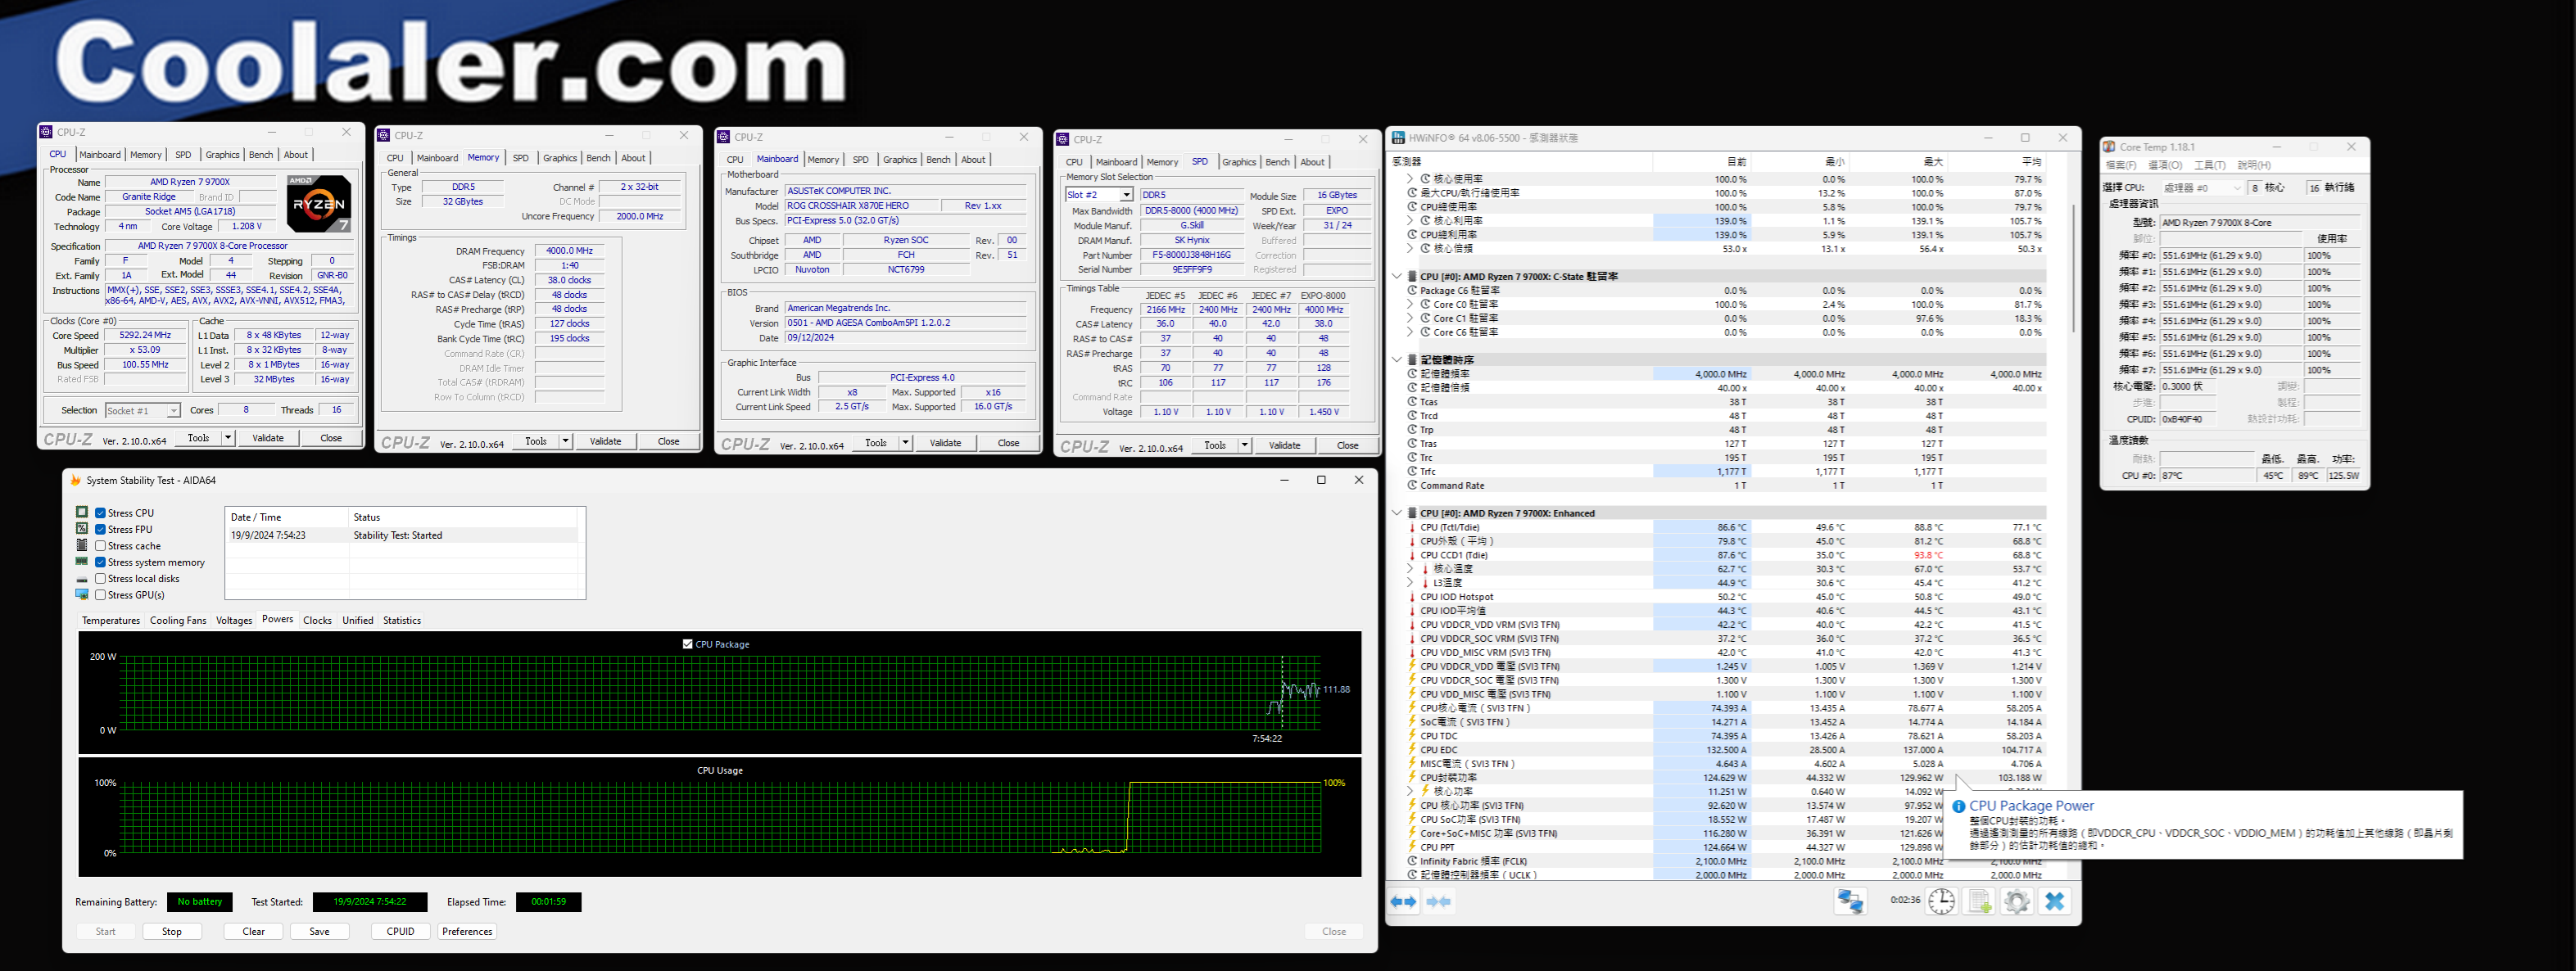This screenshot has width=2576, height=971.
Task: Click the Stress CPU chip icon
Action: [82, 512]
